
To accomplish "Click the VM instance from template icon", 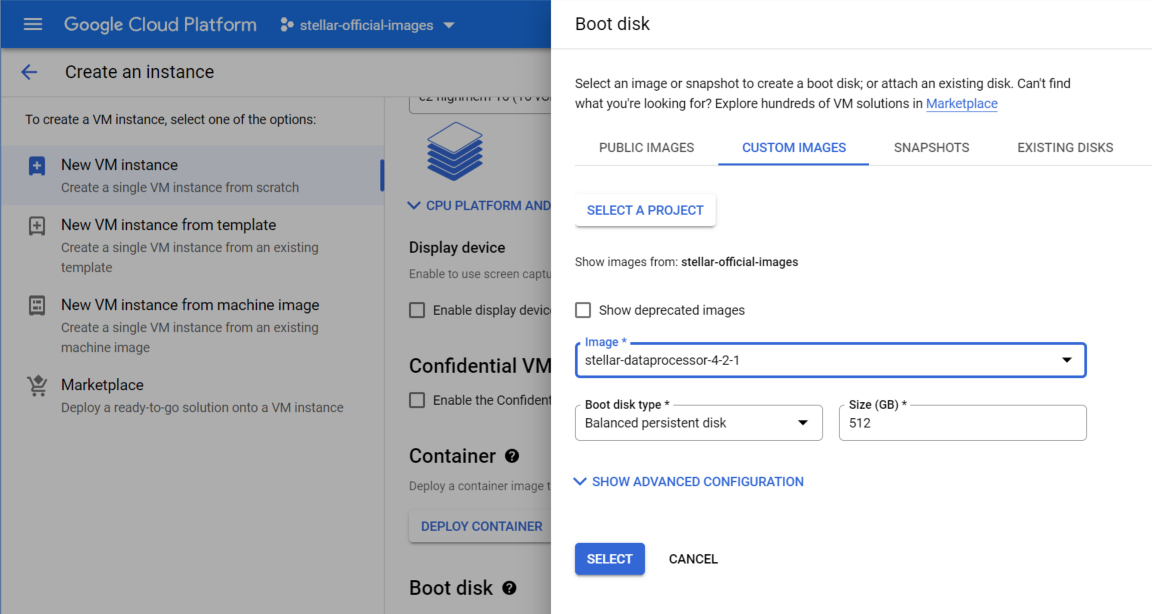I will [x=37, y=226].
